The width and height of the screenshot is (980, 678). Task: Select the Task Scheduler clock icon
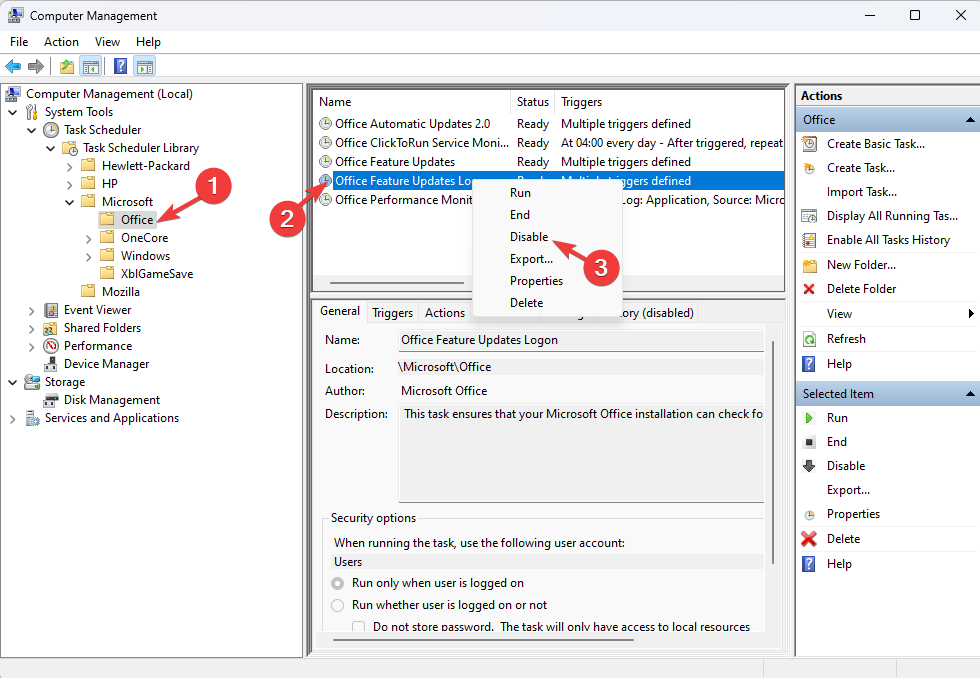point(51,130)
